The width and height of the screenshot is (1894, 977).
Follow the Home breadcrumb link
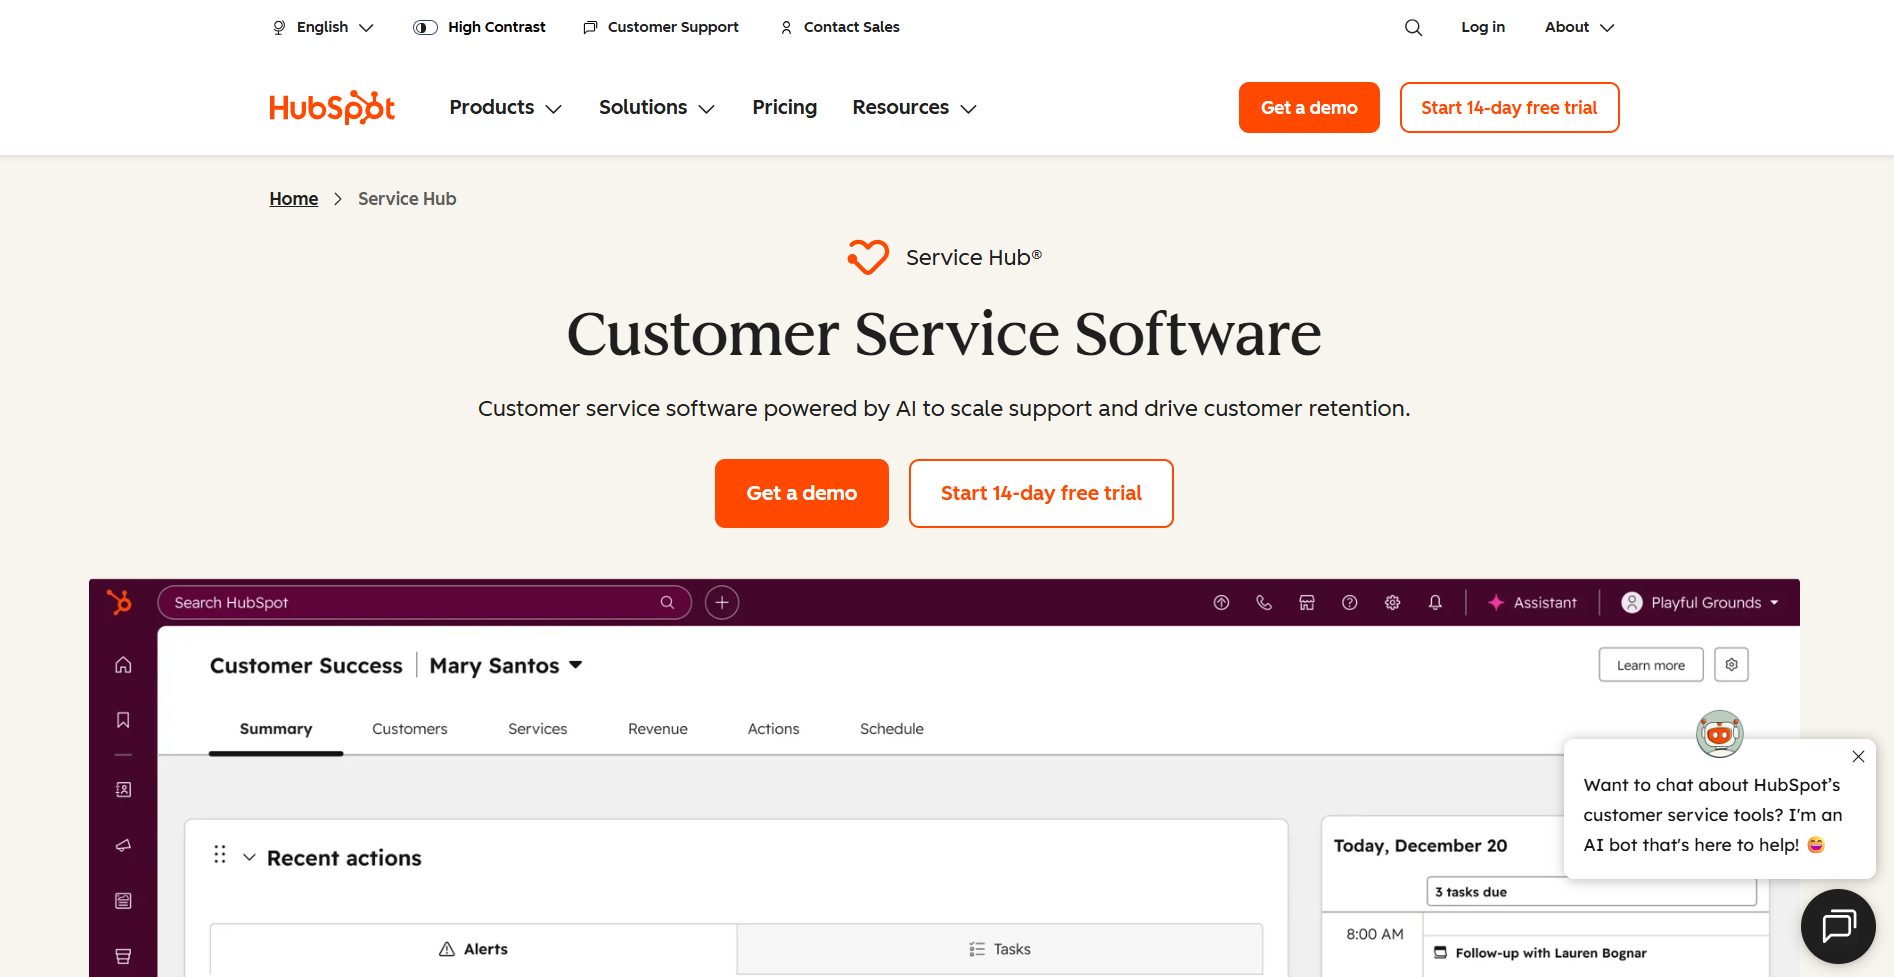(x=293, y=198)
